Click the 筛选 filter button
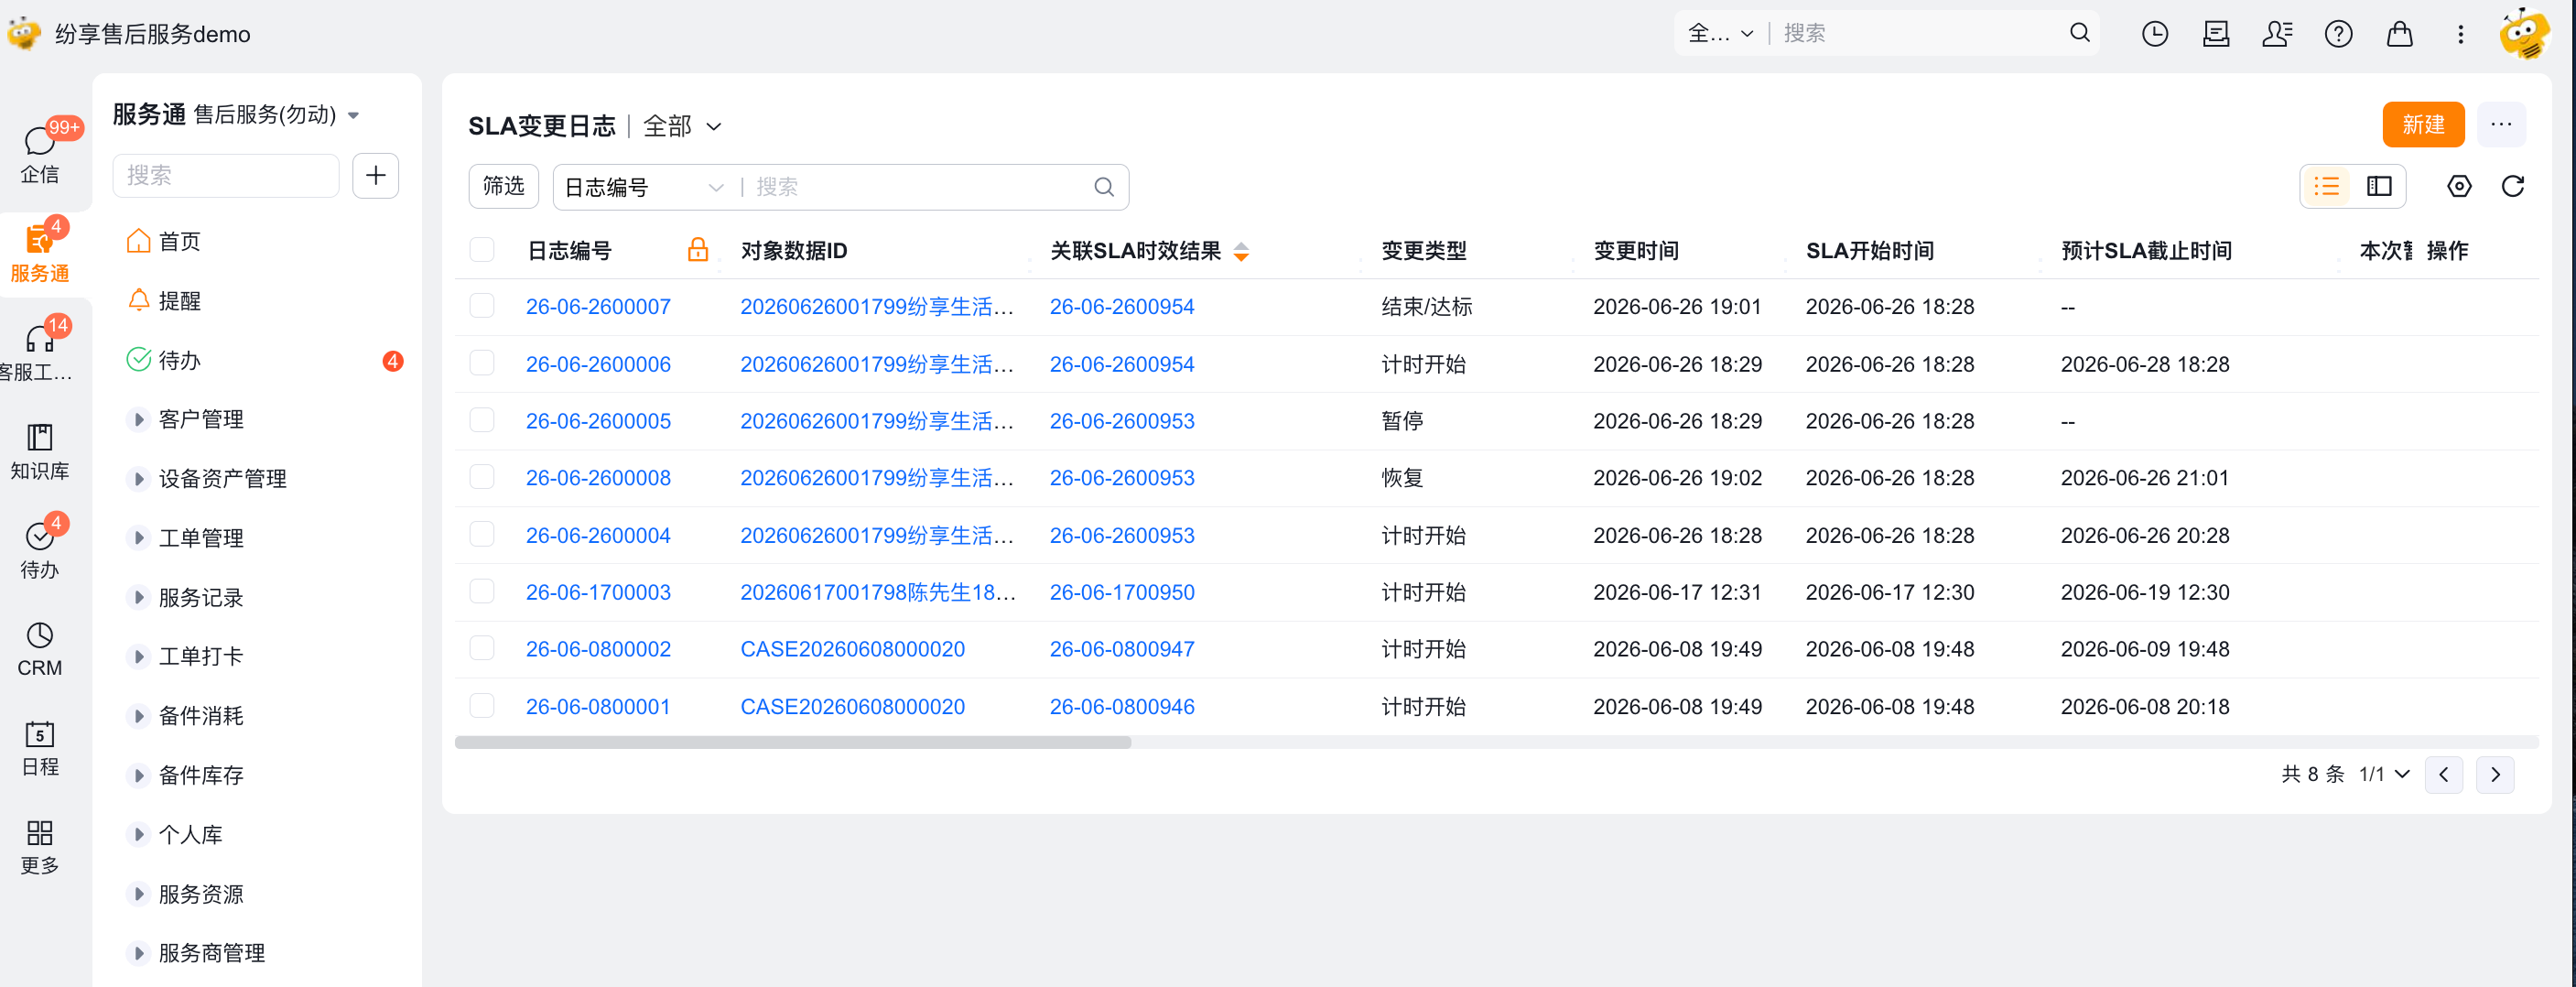Image resolution: width=2576 pixels, height=987 pixels. [503, 186]
